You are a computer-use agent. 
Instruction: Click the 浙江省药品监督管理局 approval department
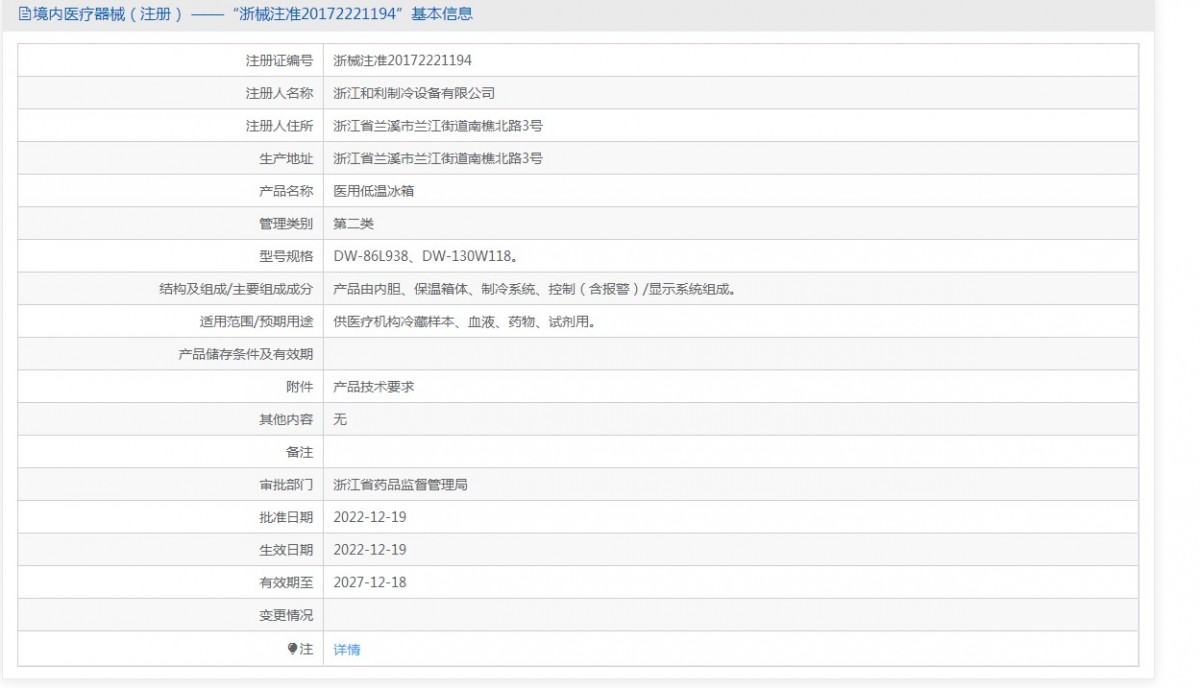point(400,485)
